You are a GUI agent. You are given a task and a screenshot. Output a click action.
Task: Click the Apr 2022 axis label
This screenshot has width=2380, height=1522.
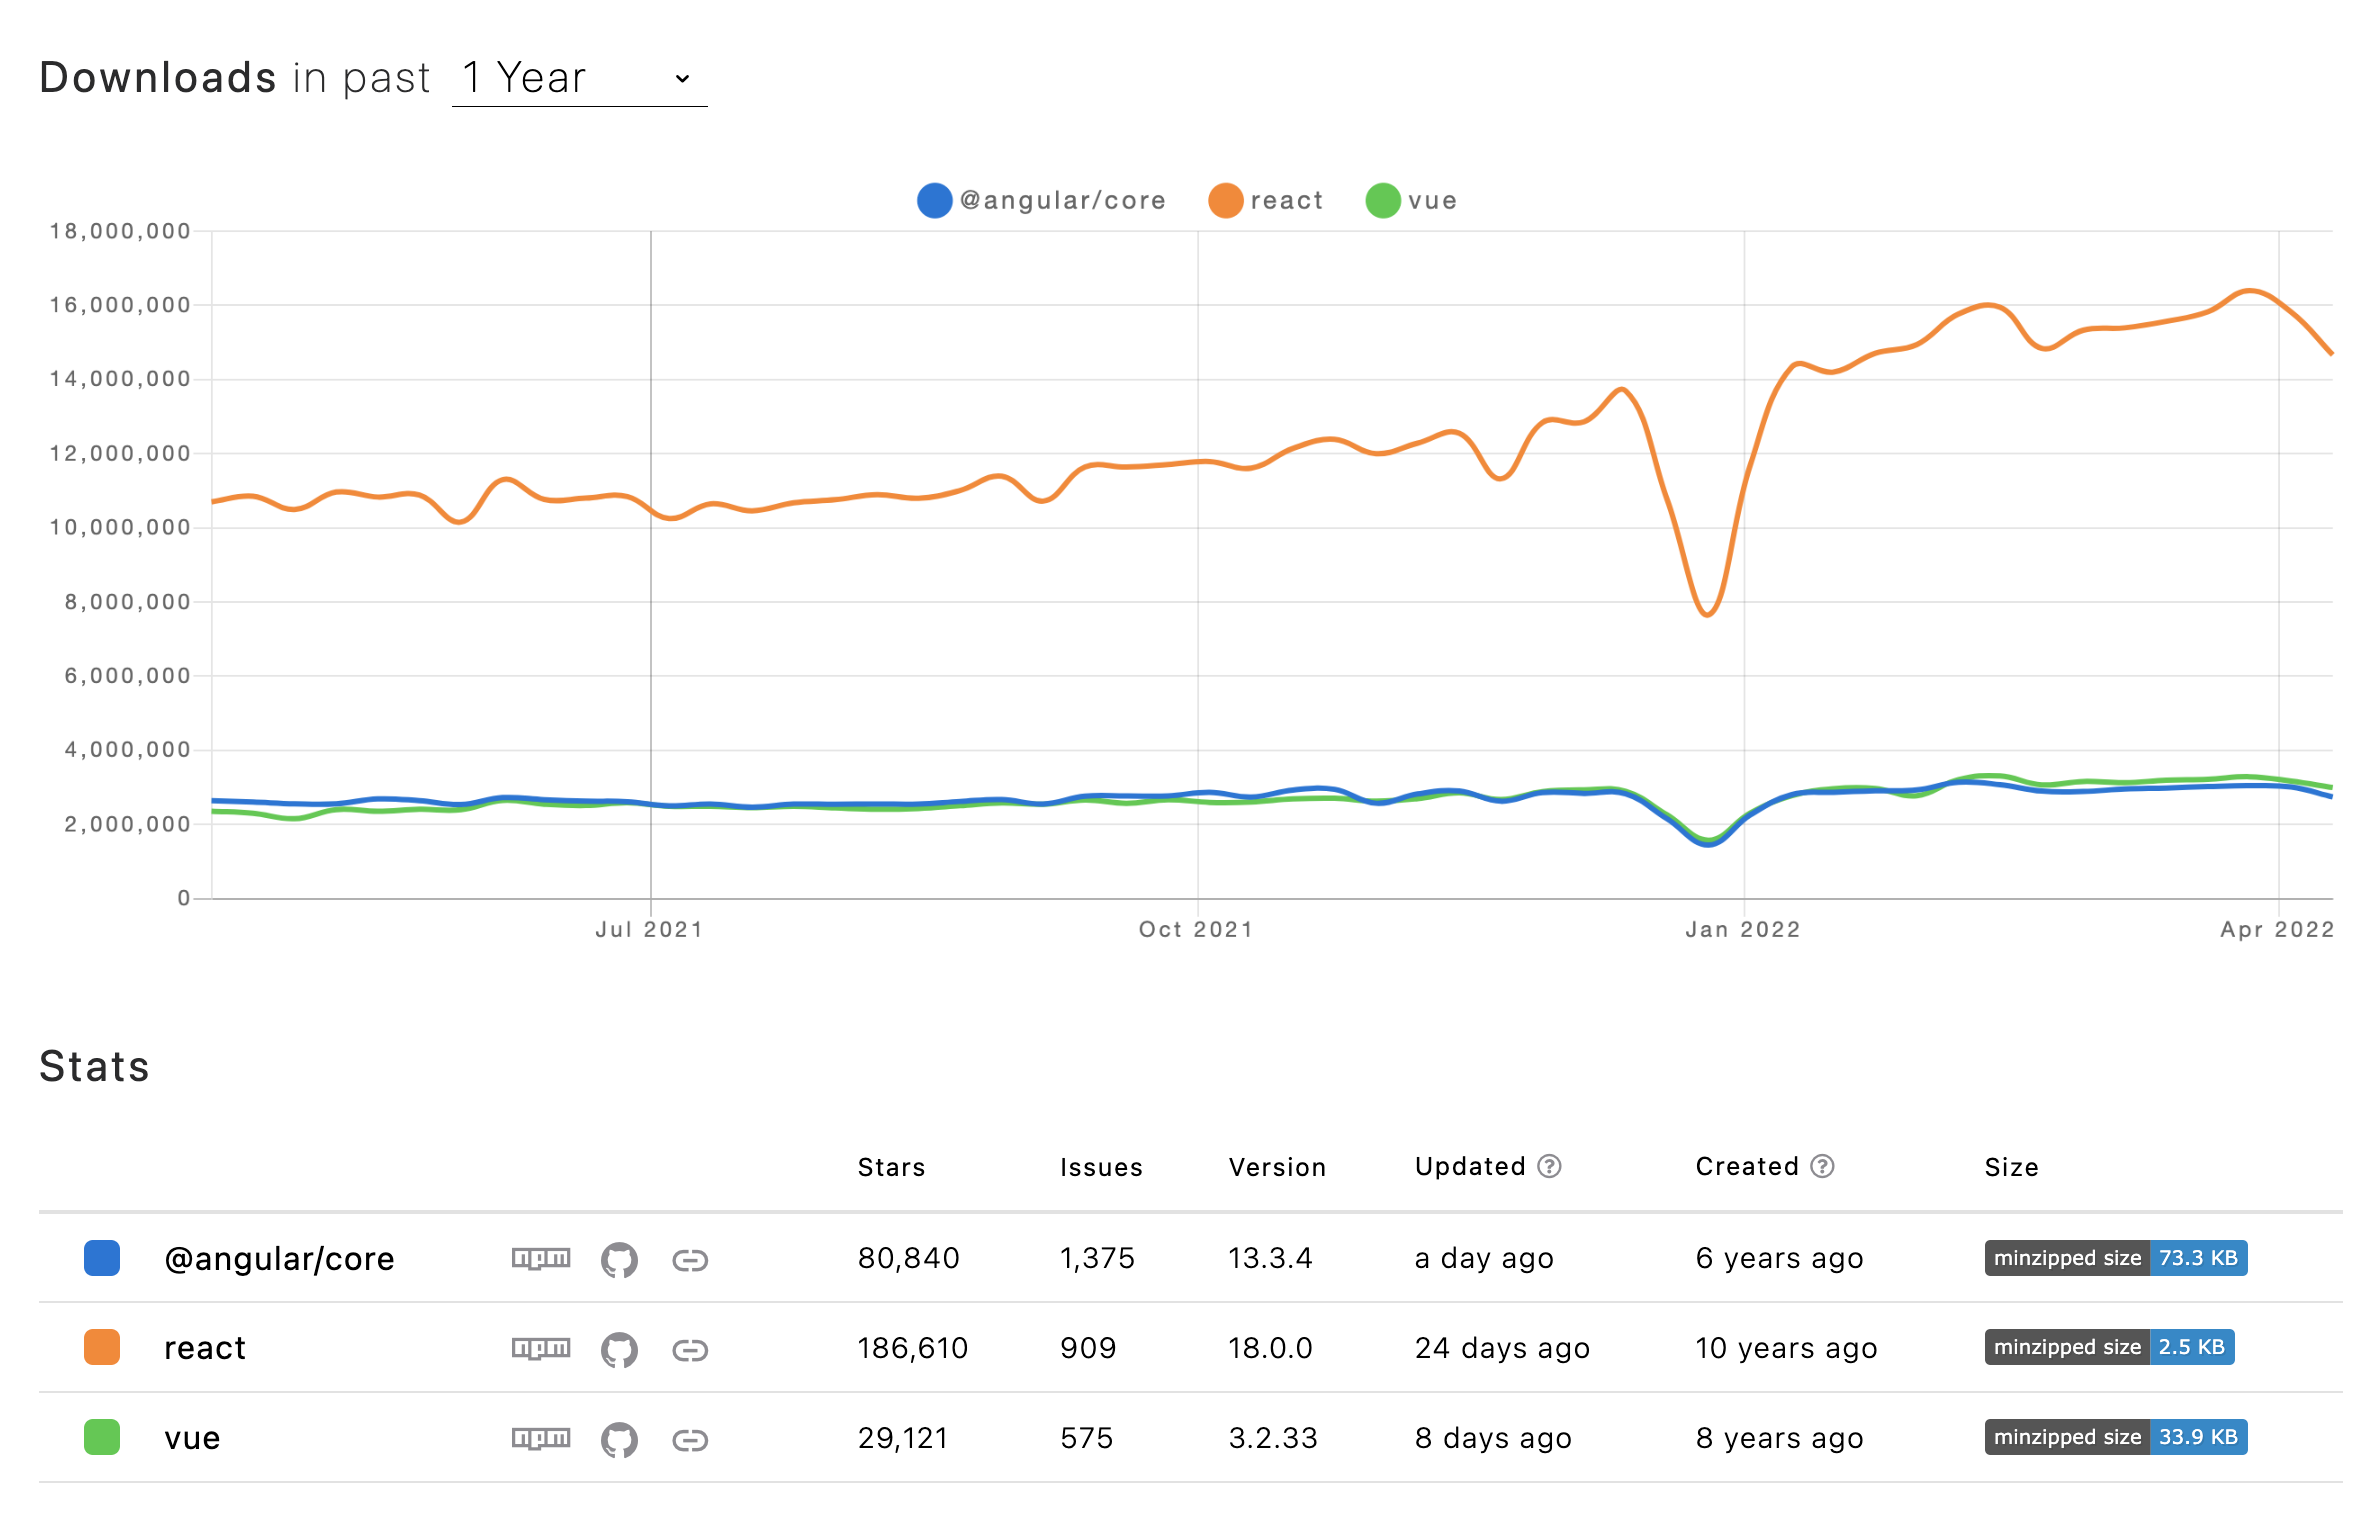pos(2277,930)
